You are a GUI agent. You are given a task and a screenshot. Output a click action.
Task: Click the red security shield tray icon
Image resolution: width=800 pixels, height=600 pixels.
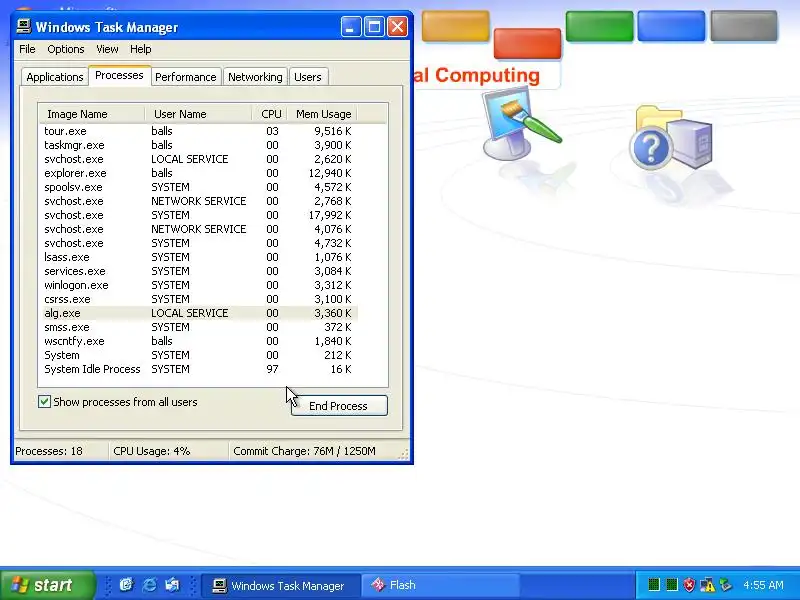689,585
